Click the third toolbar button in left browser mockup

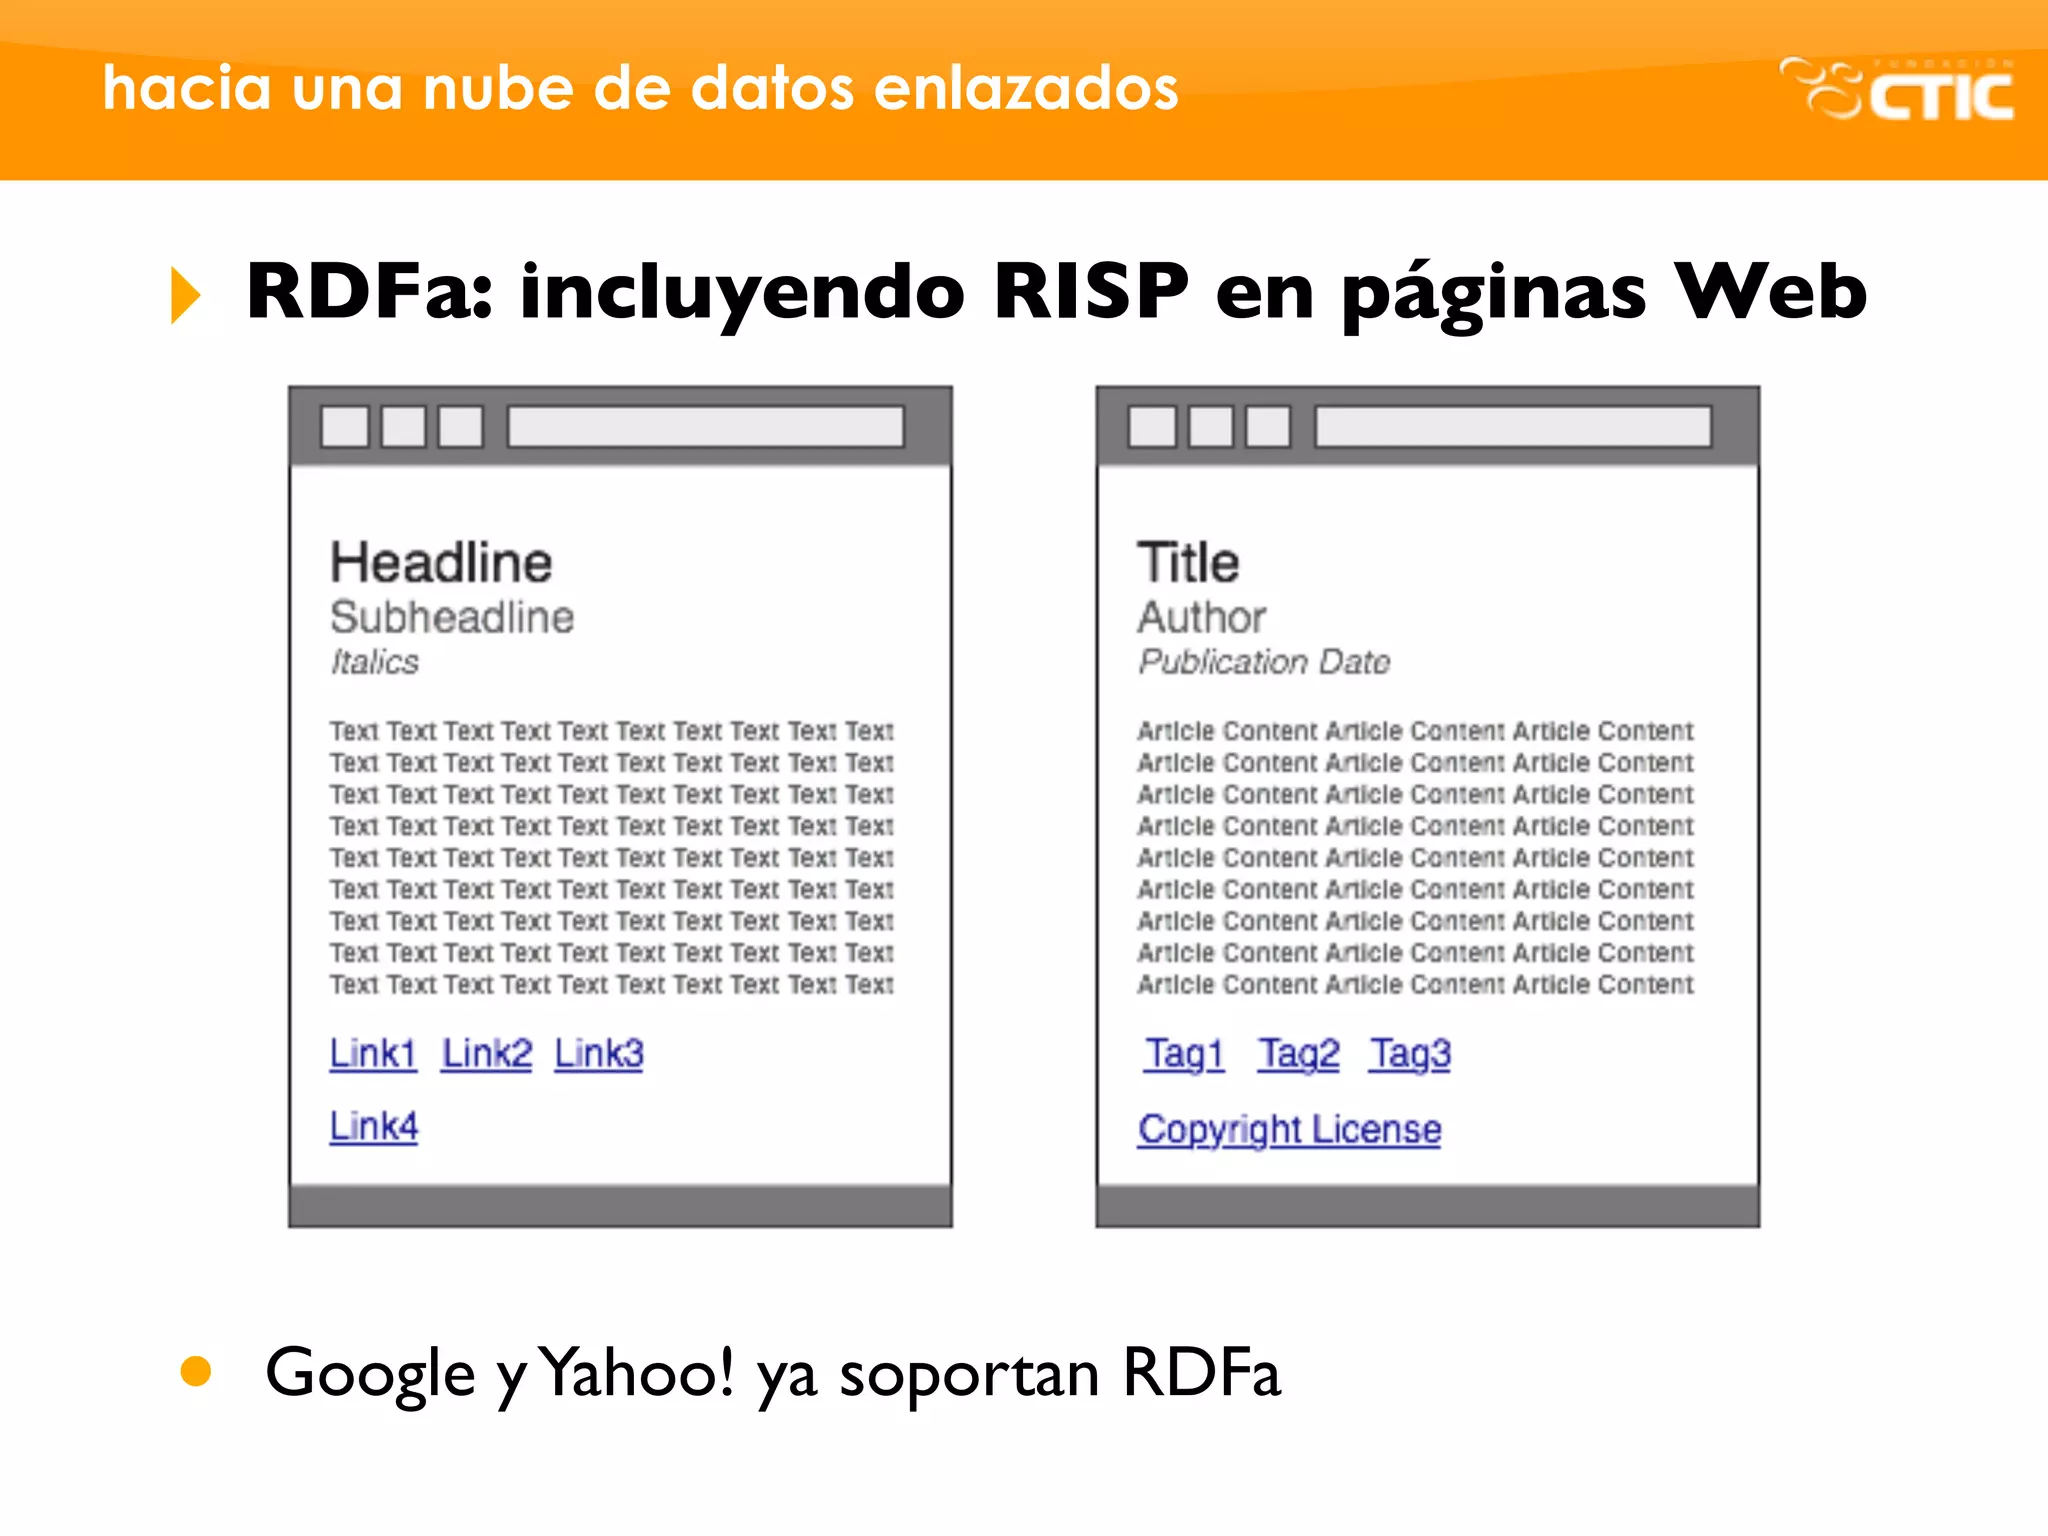pos(461,426)
